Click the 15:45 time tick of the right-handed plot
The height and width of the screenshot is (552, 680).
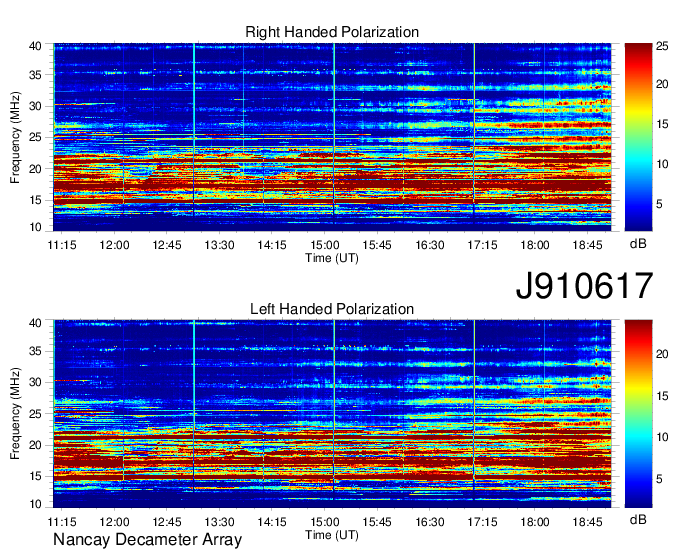[377, 245]
